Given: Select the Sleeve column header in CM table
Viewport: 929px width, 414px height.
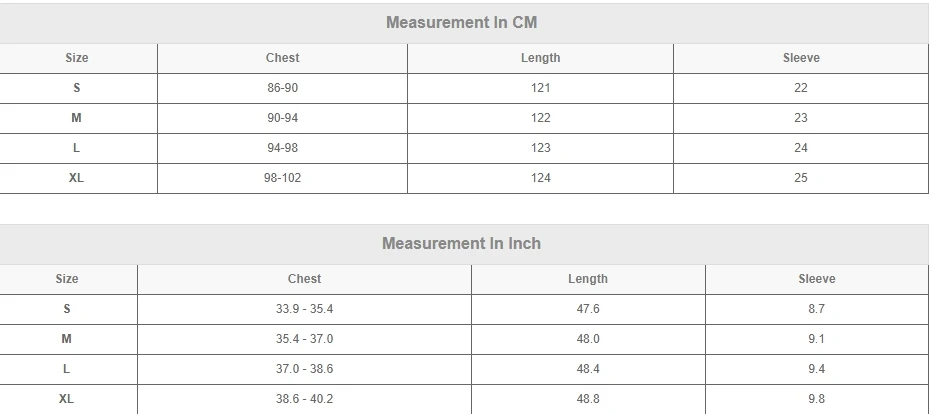Looking at the screenshot, I should coord(800,58).
